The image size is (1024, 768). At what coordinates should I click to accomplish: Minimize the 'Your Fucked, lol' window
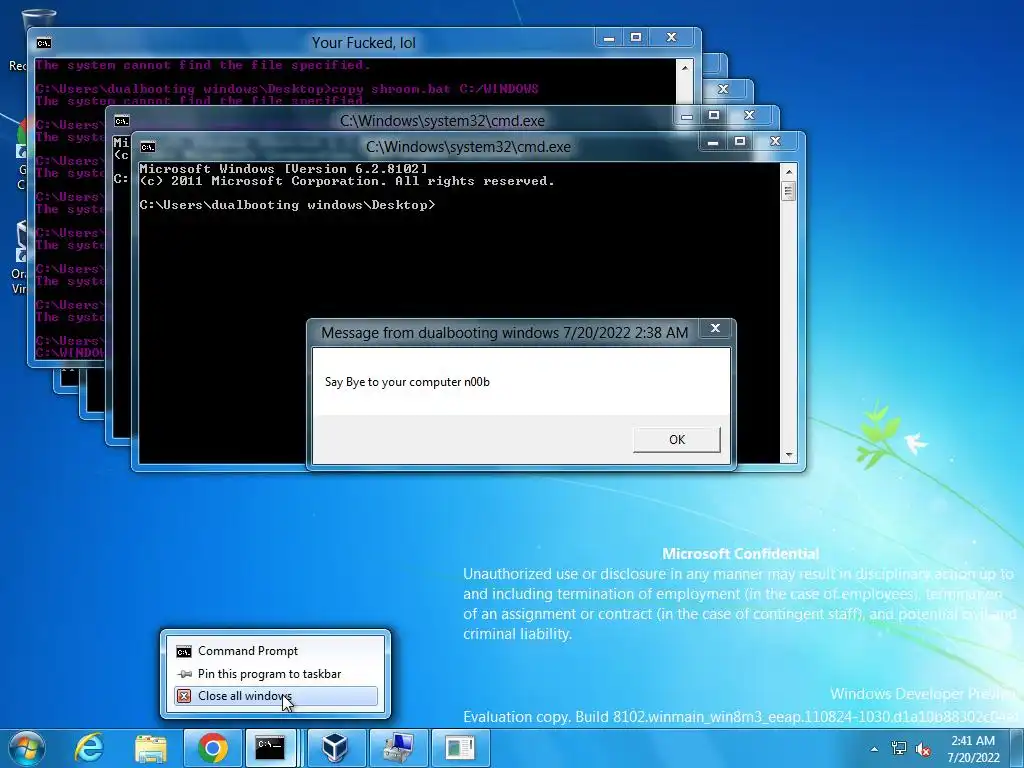pos(609,38)
